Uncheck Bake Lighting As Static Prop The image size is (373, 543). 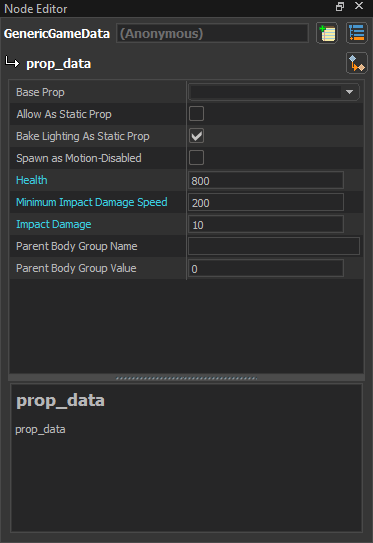pos(196,136)
